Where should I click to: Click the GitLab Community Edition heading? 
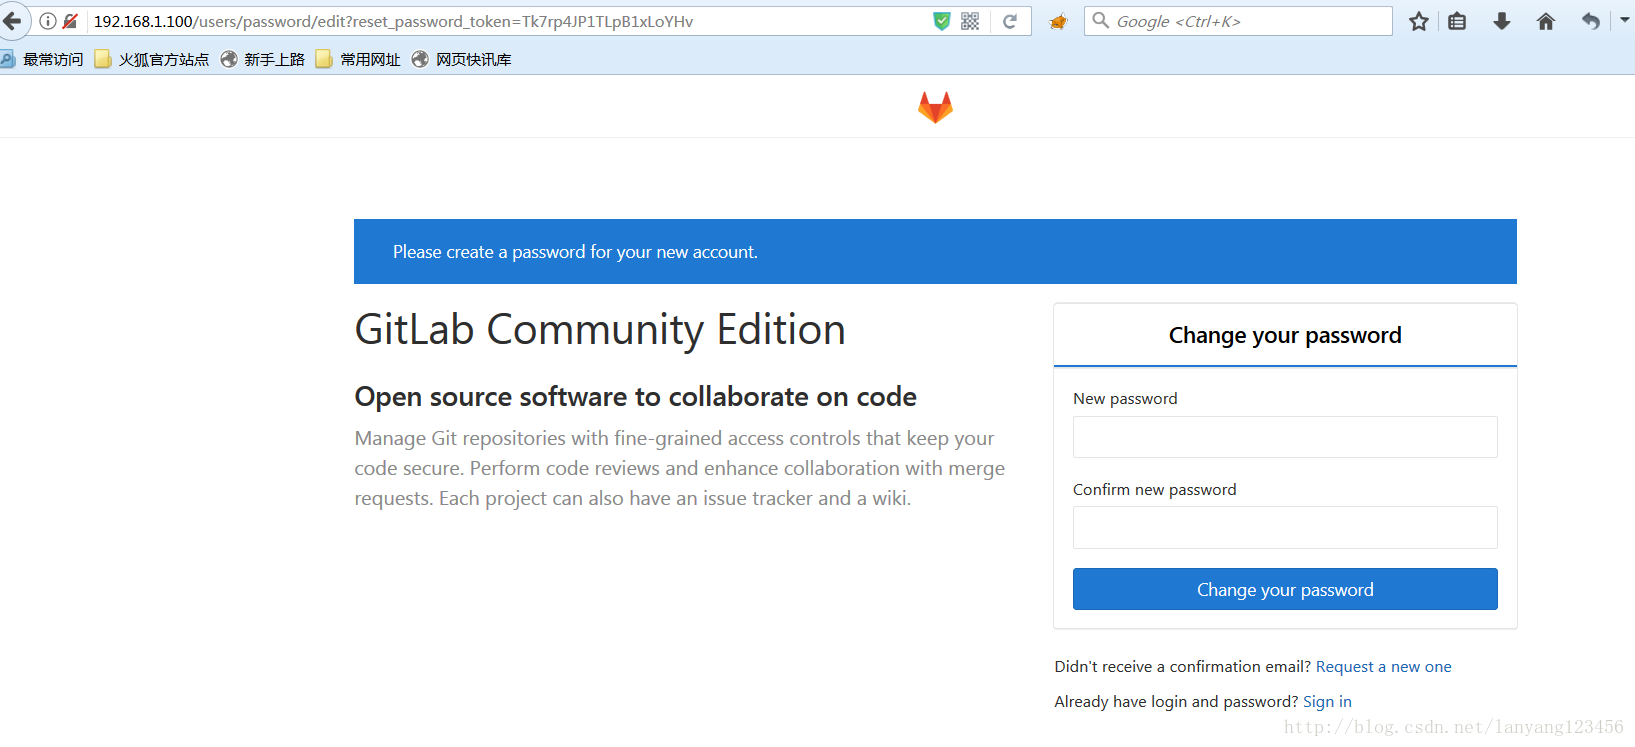600,330
